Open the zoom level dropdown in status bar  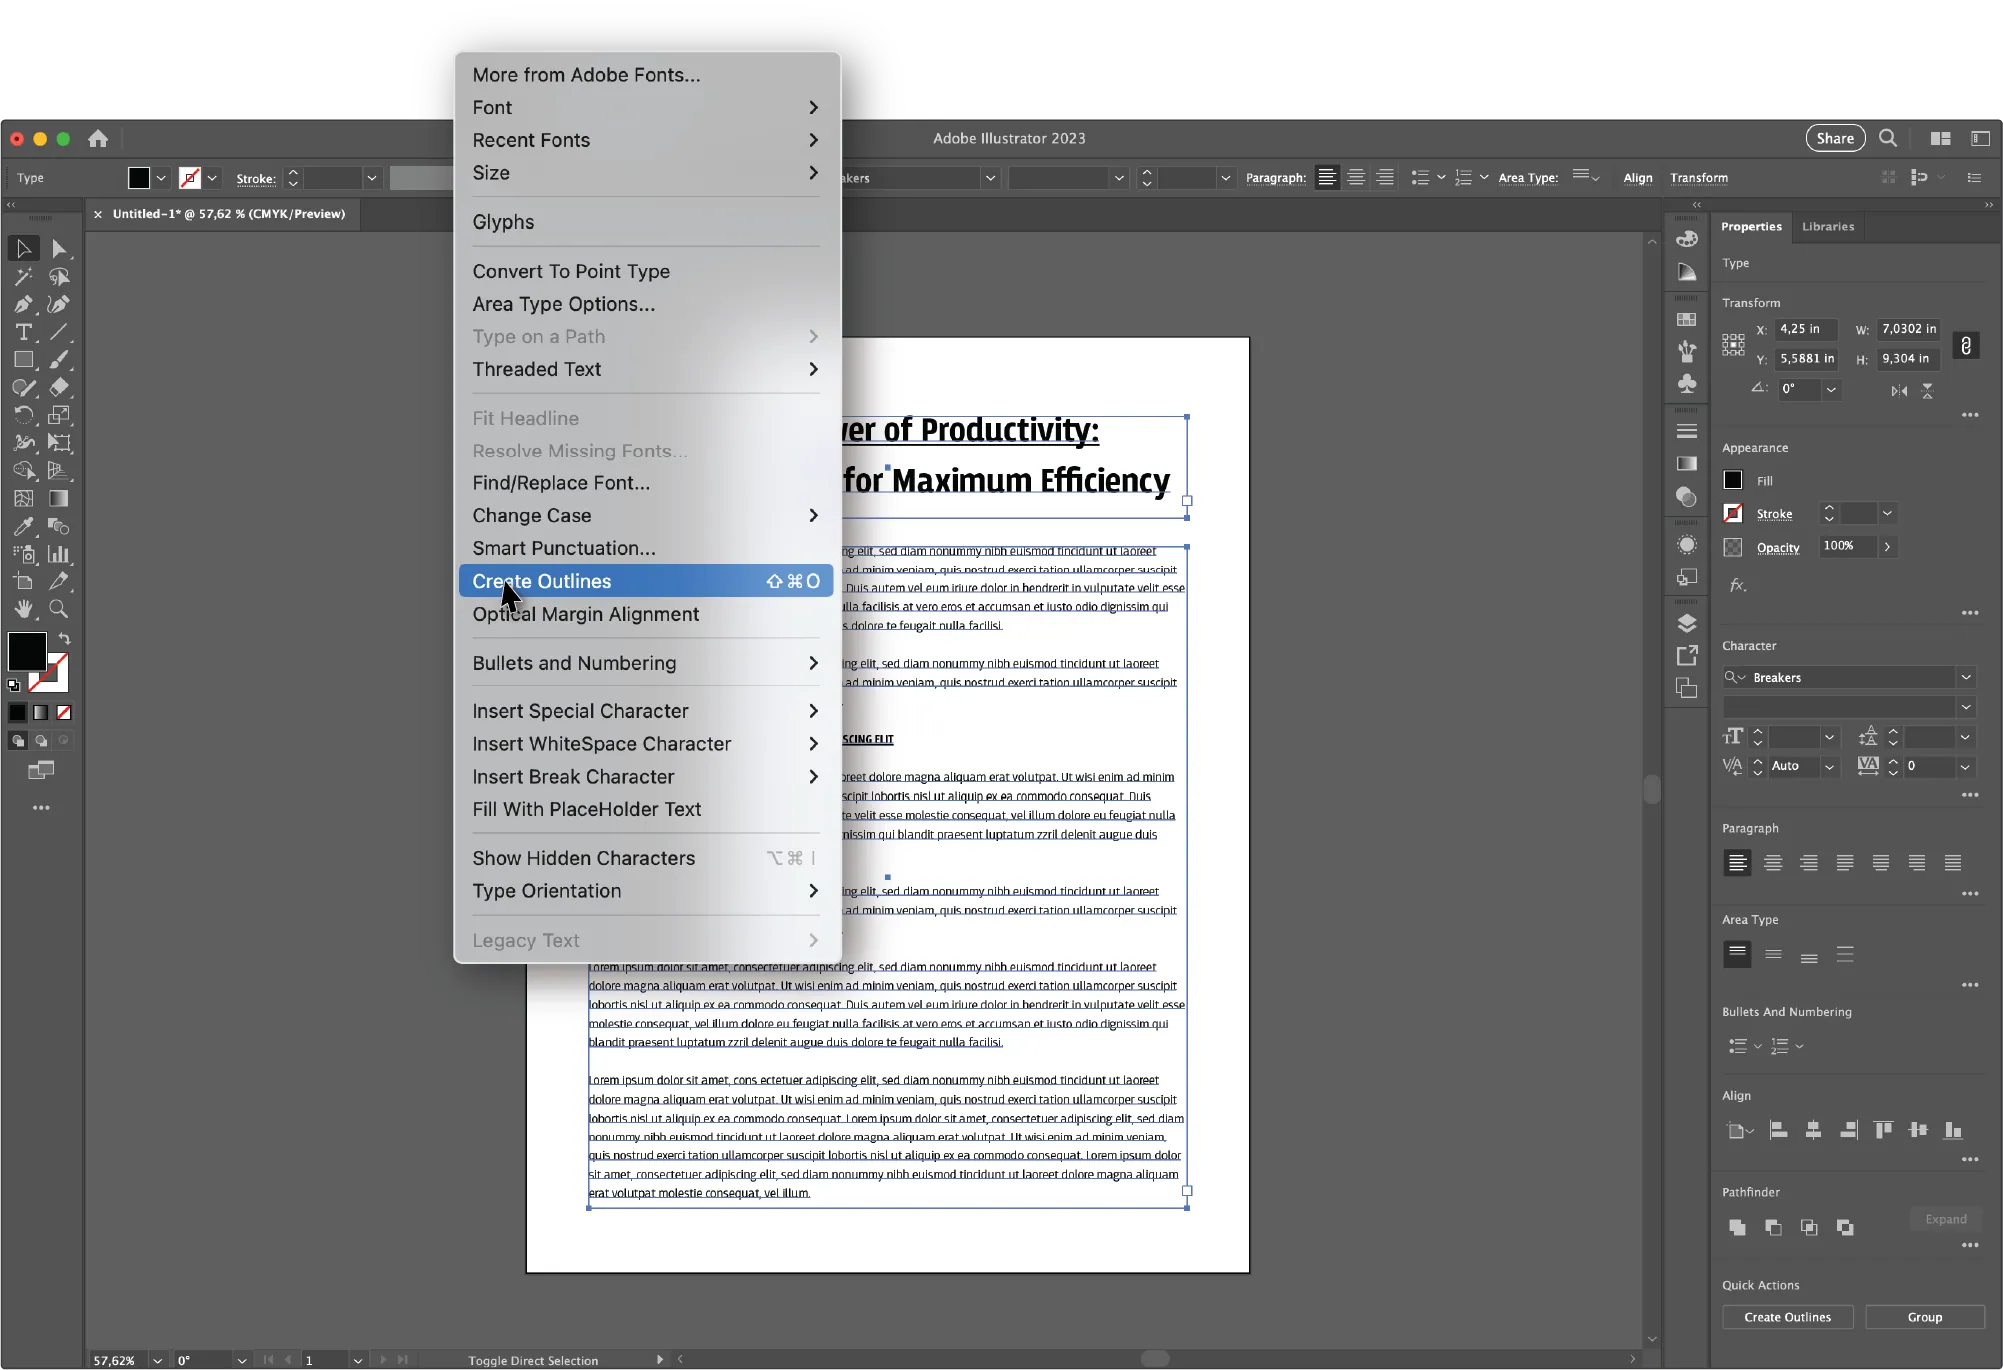157,1360
